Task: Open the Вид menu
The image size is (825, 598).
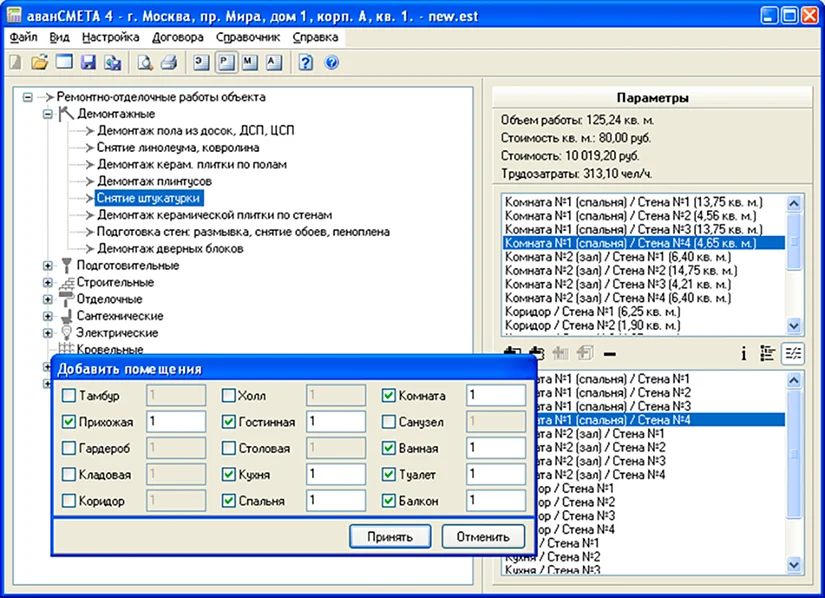Action: (x=59, y=37)
